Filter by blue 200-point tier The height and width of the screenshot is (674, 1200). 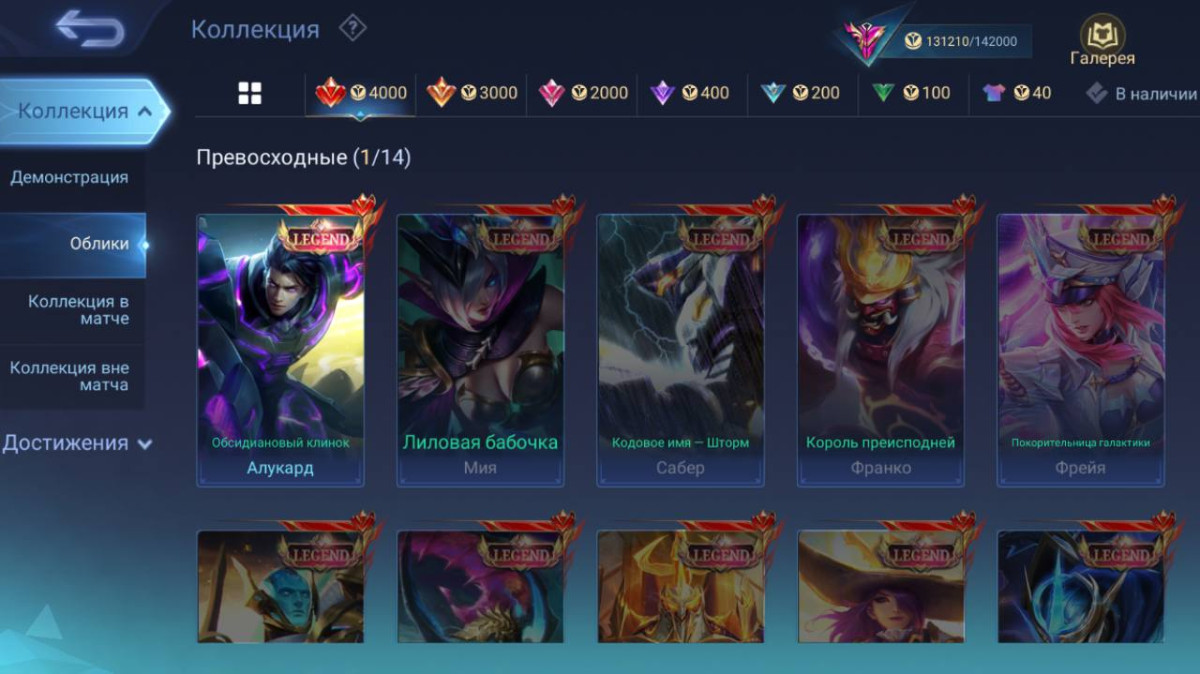point(800,94)
